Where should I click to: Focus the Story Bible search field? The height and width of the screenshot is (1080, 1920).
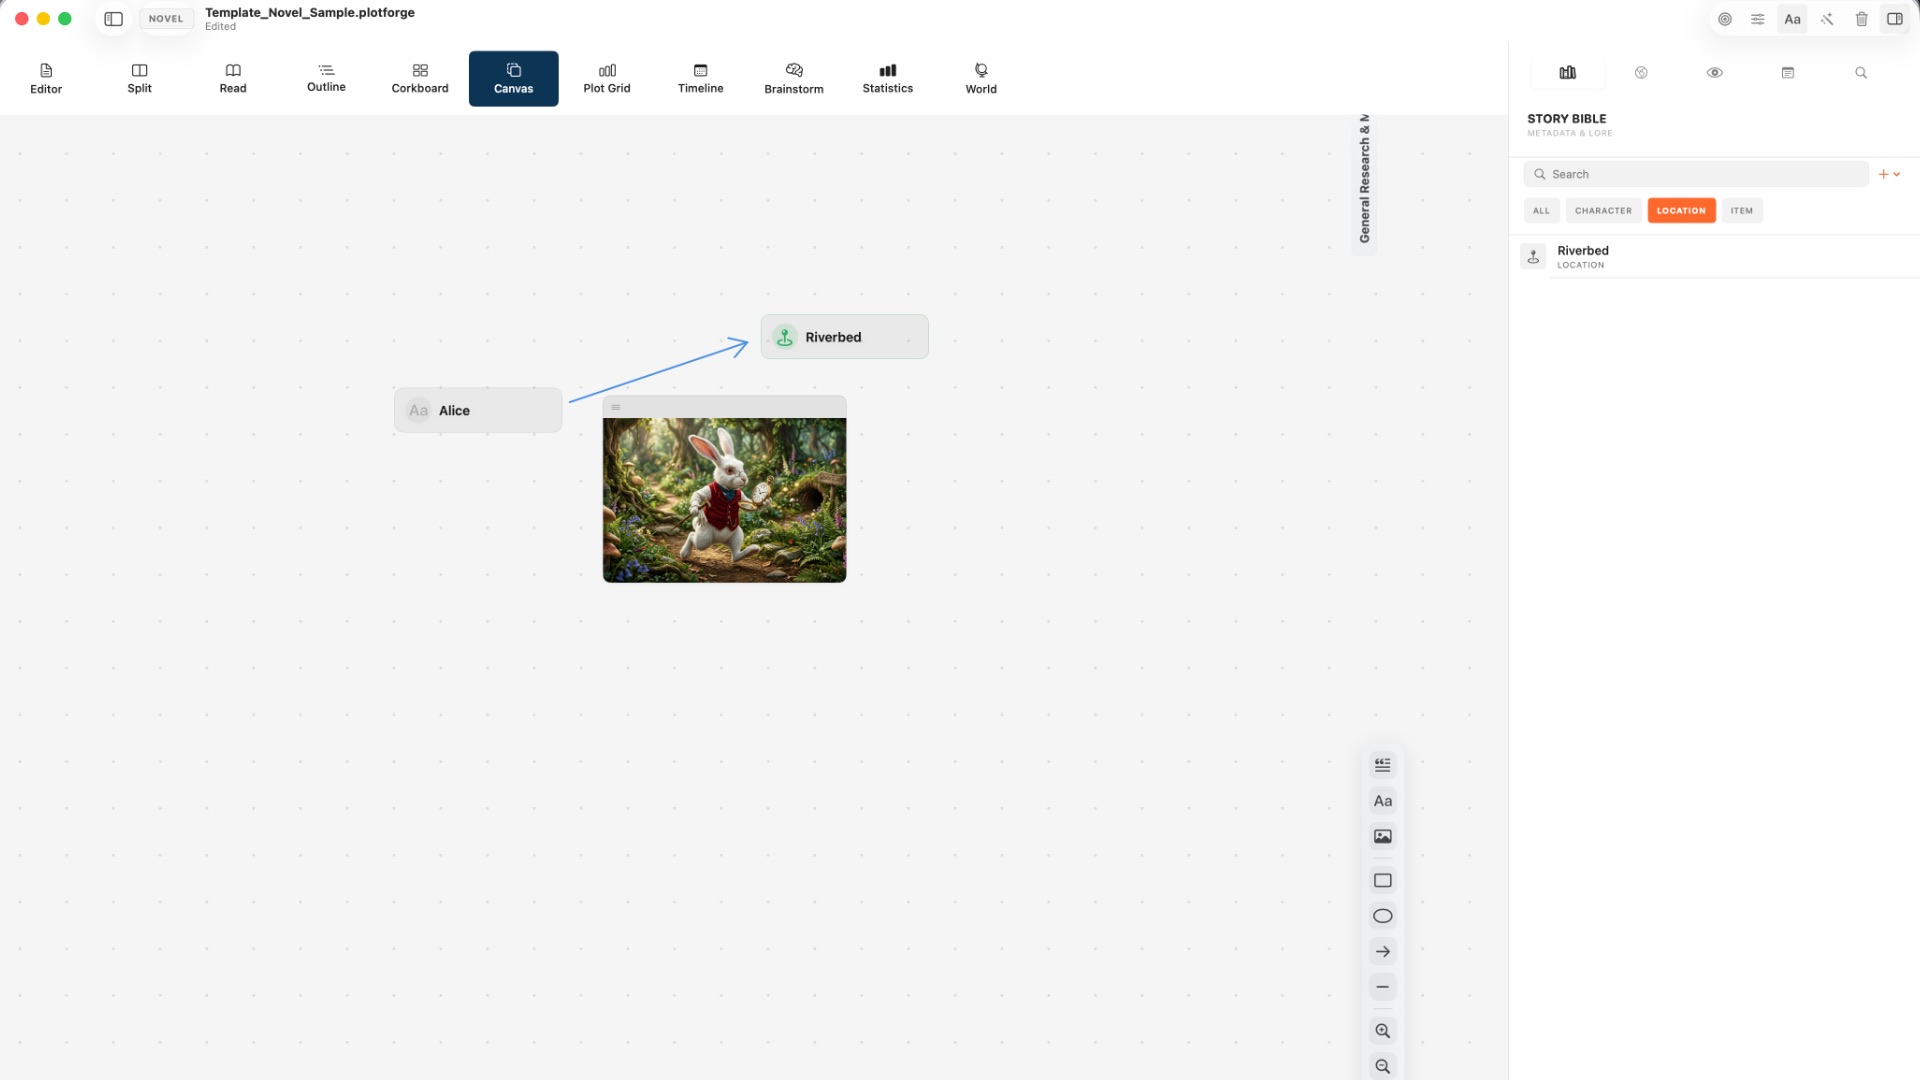(x=1696, y=174)
